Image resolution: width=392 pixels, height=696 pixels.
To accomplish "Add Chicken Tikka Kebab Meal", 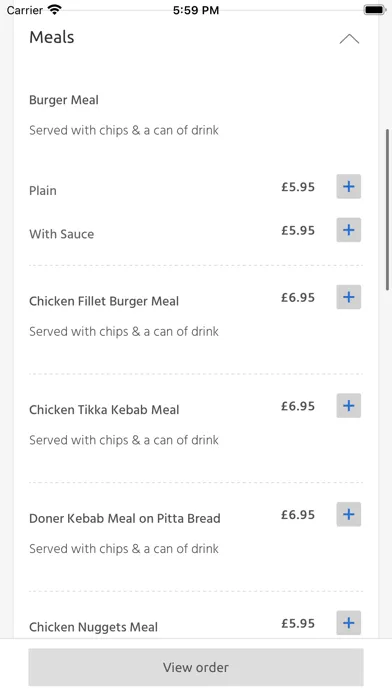I will coord(348,406).
